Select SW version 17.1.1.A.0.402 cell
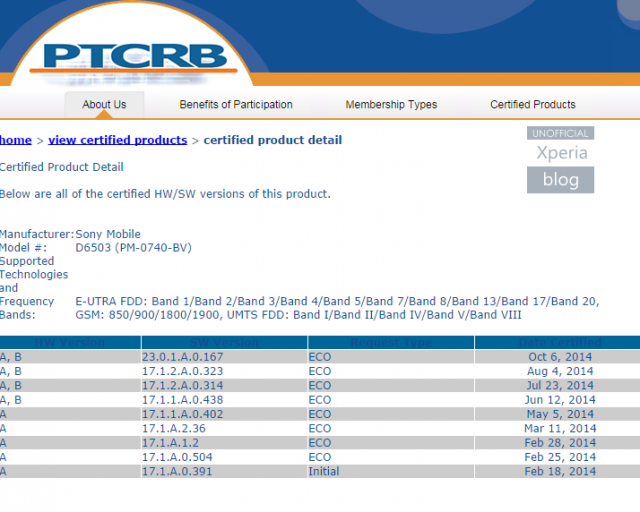The height and width of the screenshot is (512, 640). (x=224, y=414)
